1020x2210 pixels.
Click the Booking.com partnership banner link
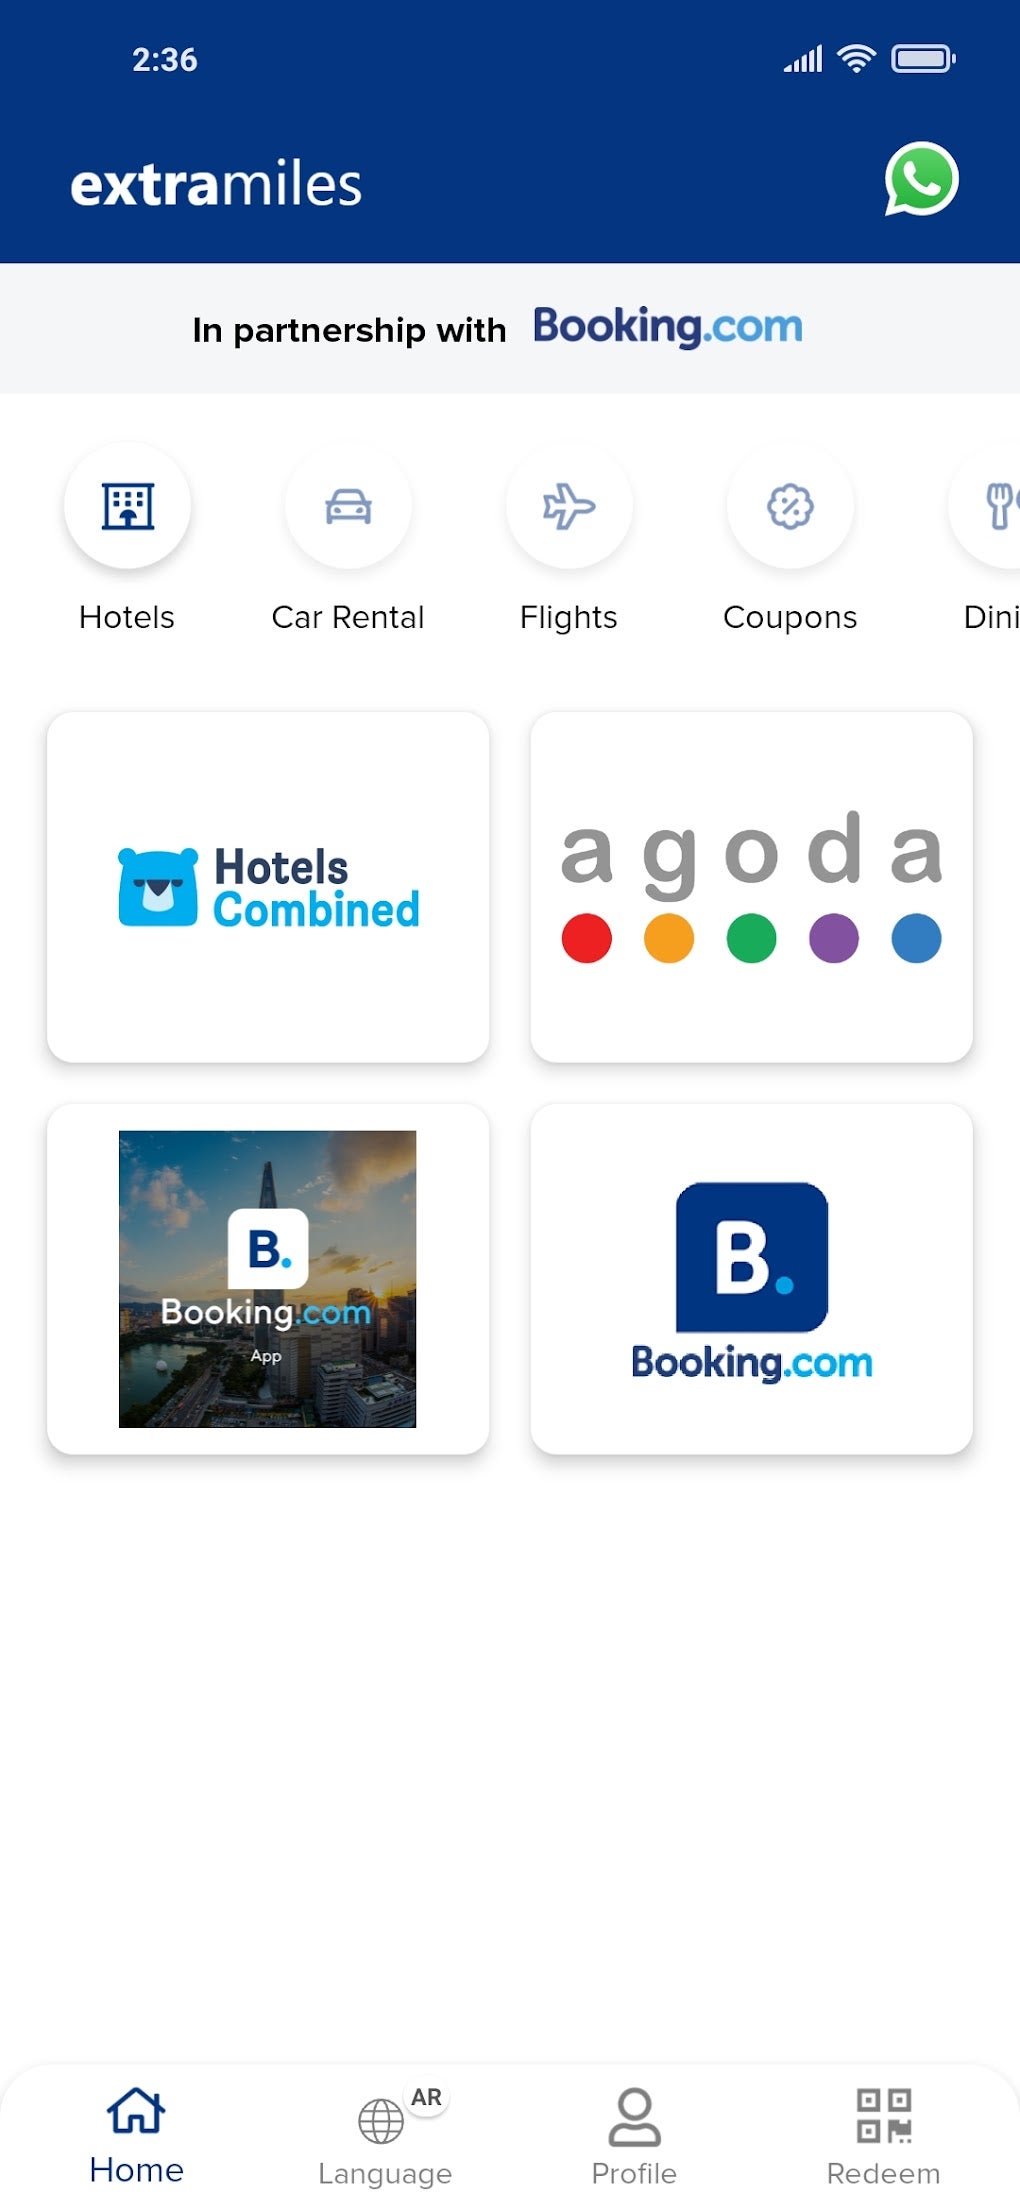[667, 327]
